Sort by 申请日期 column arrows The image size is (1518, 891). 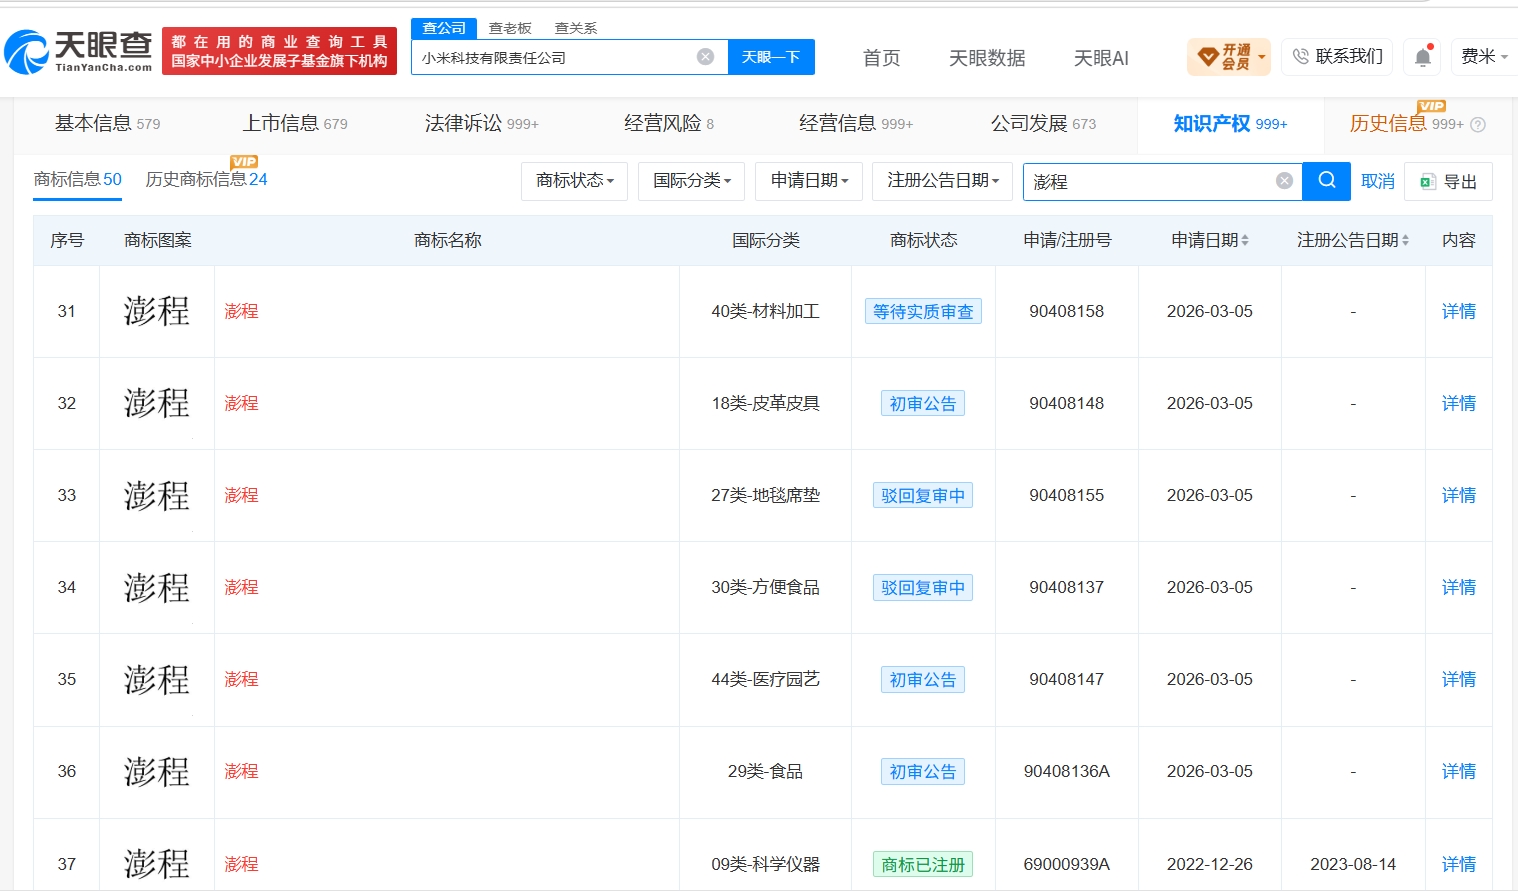[1245, 240]
